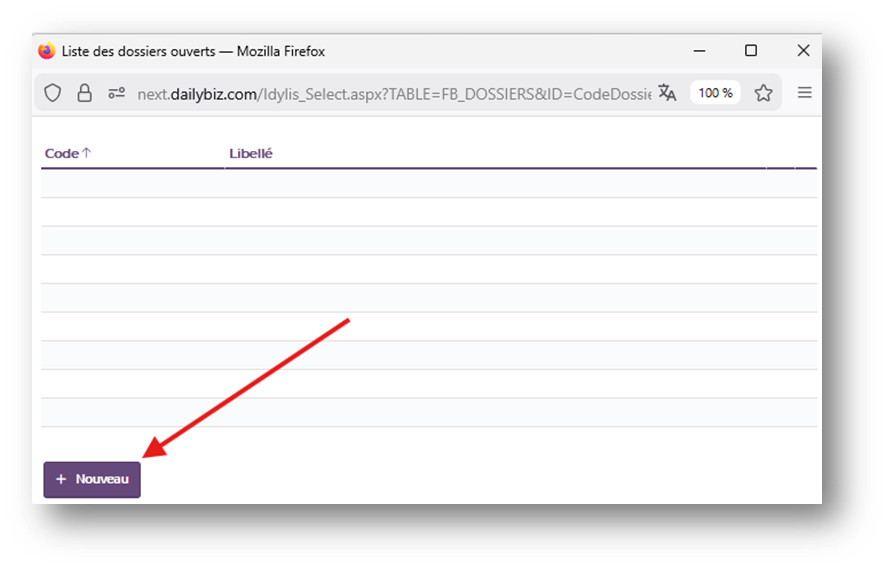The height and width of the screenshot is (569, 887).
Task: Maximize the Firefox popup window
Action: coord(751,51)
